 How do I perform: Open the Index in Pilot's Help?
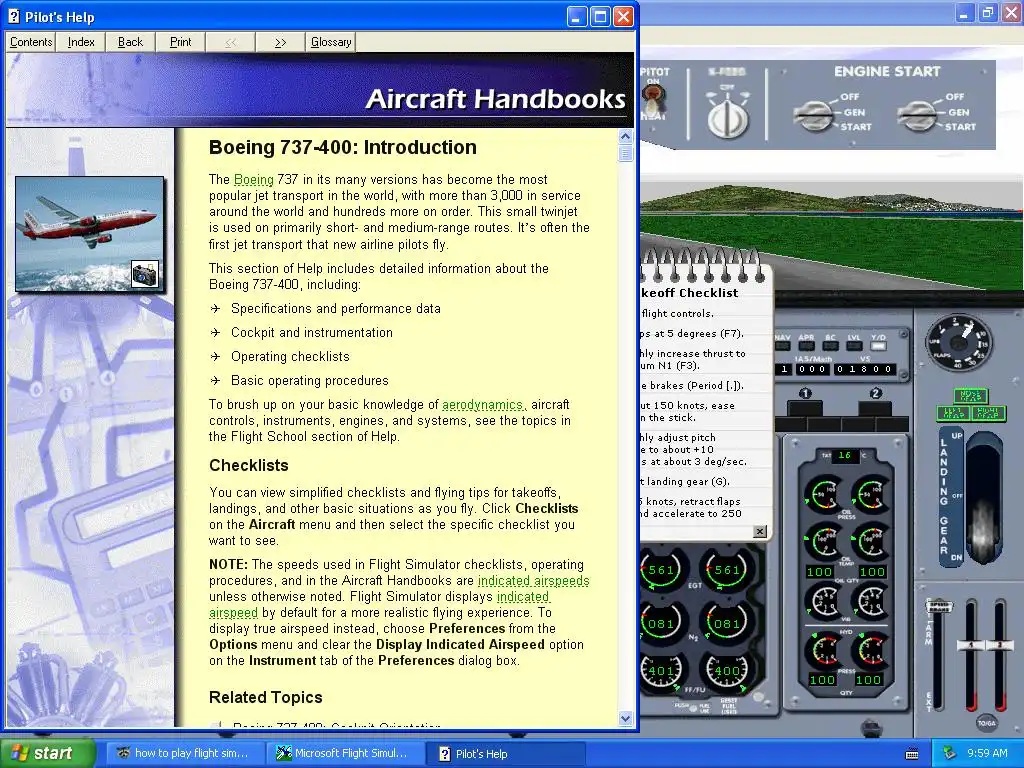click(x=81, y=42)
